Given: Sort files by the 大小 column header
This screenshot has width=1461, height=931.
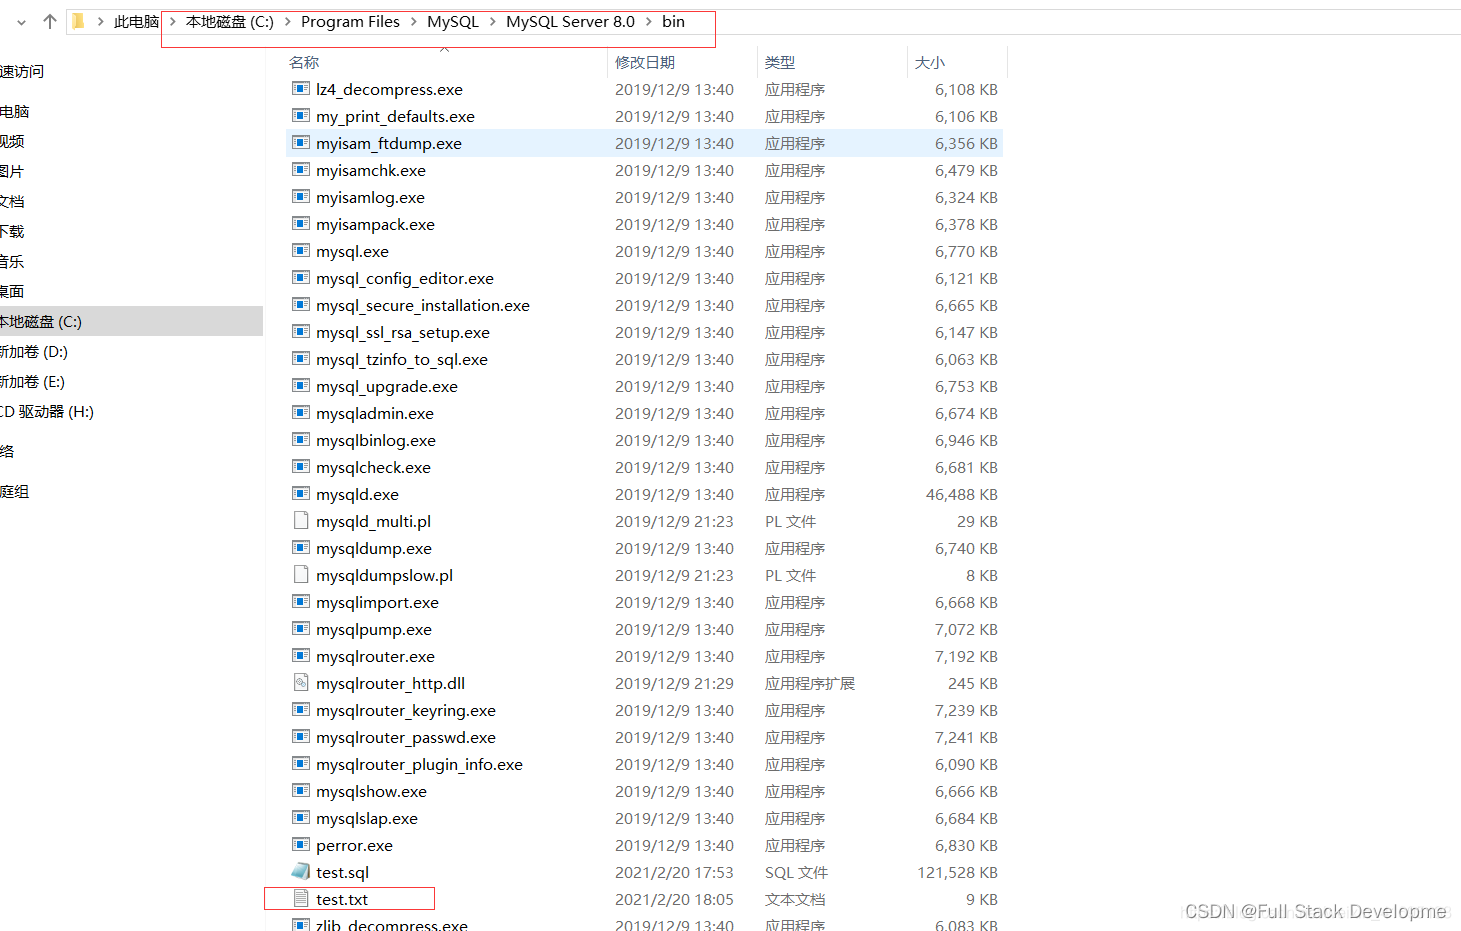Looking at the screenshot, I should (929, 62).
